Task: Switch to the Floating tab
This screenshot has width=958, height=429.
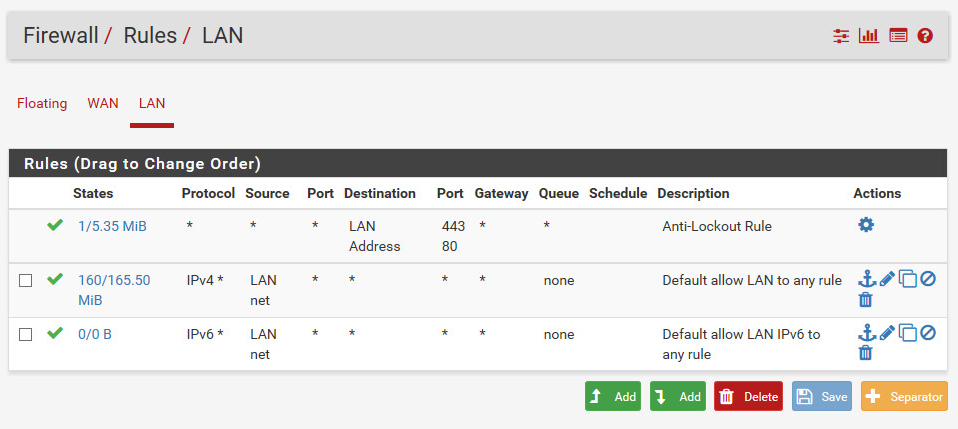Action: pos(42,103)
